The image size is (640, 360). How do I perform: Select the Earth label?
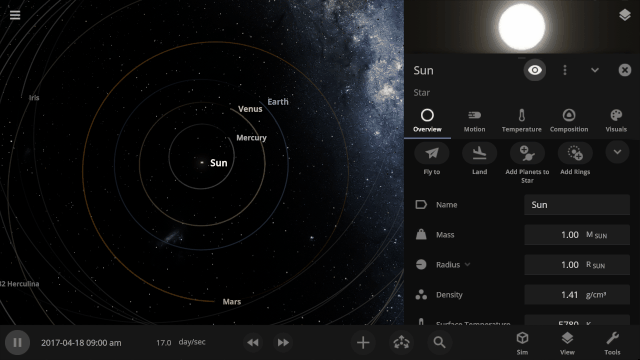coord(278,102)
